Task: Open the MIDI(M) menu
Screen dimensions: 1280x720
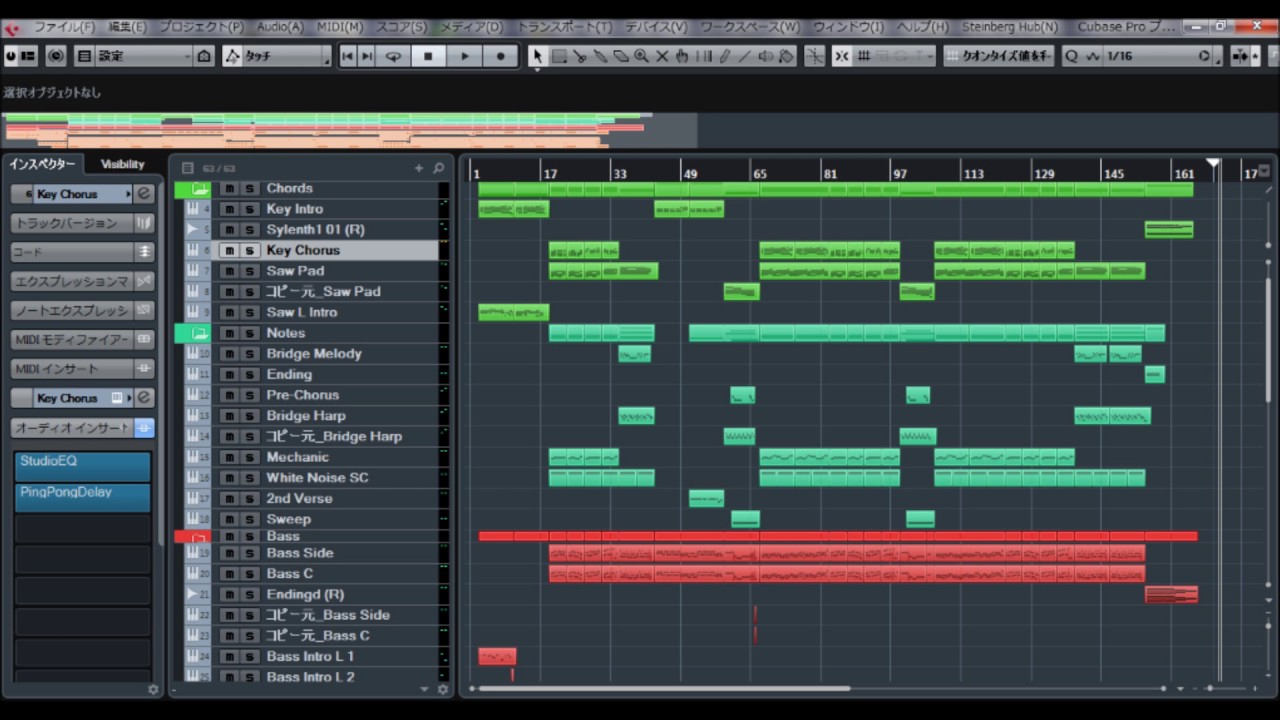Action: [340, 27]
